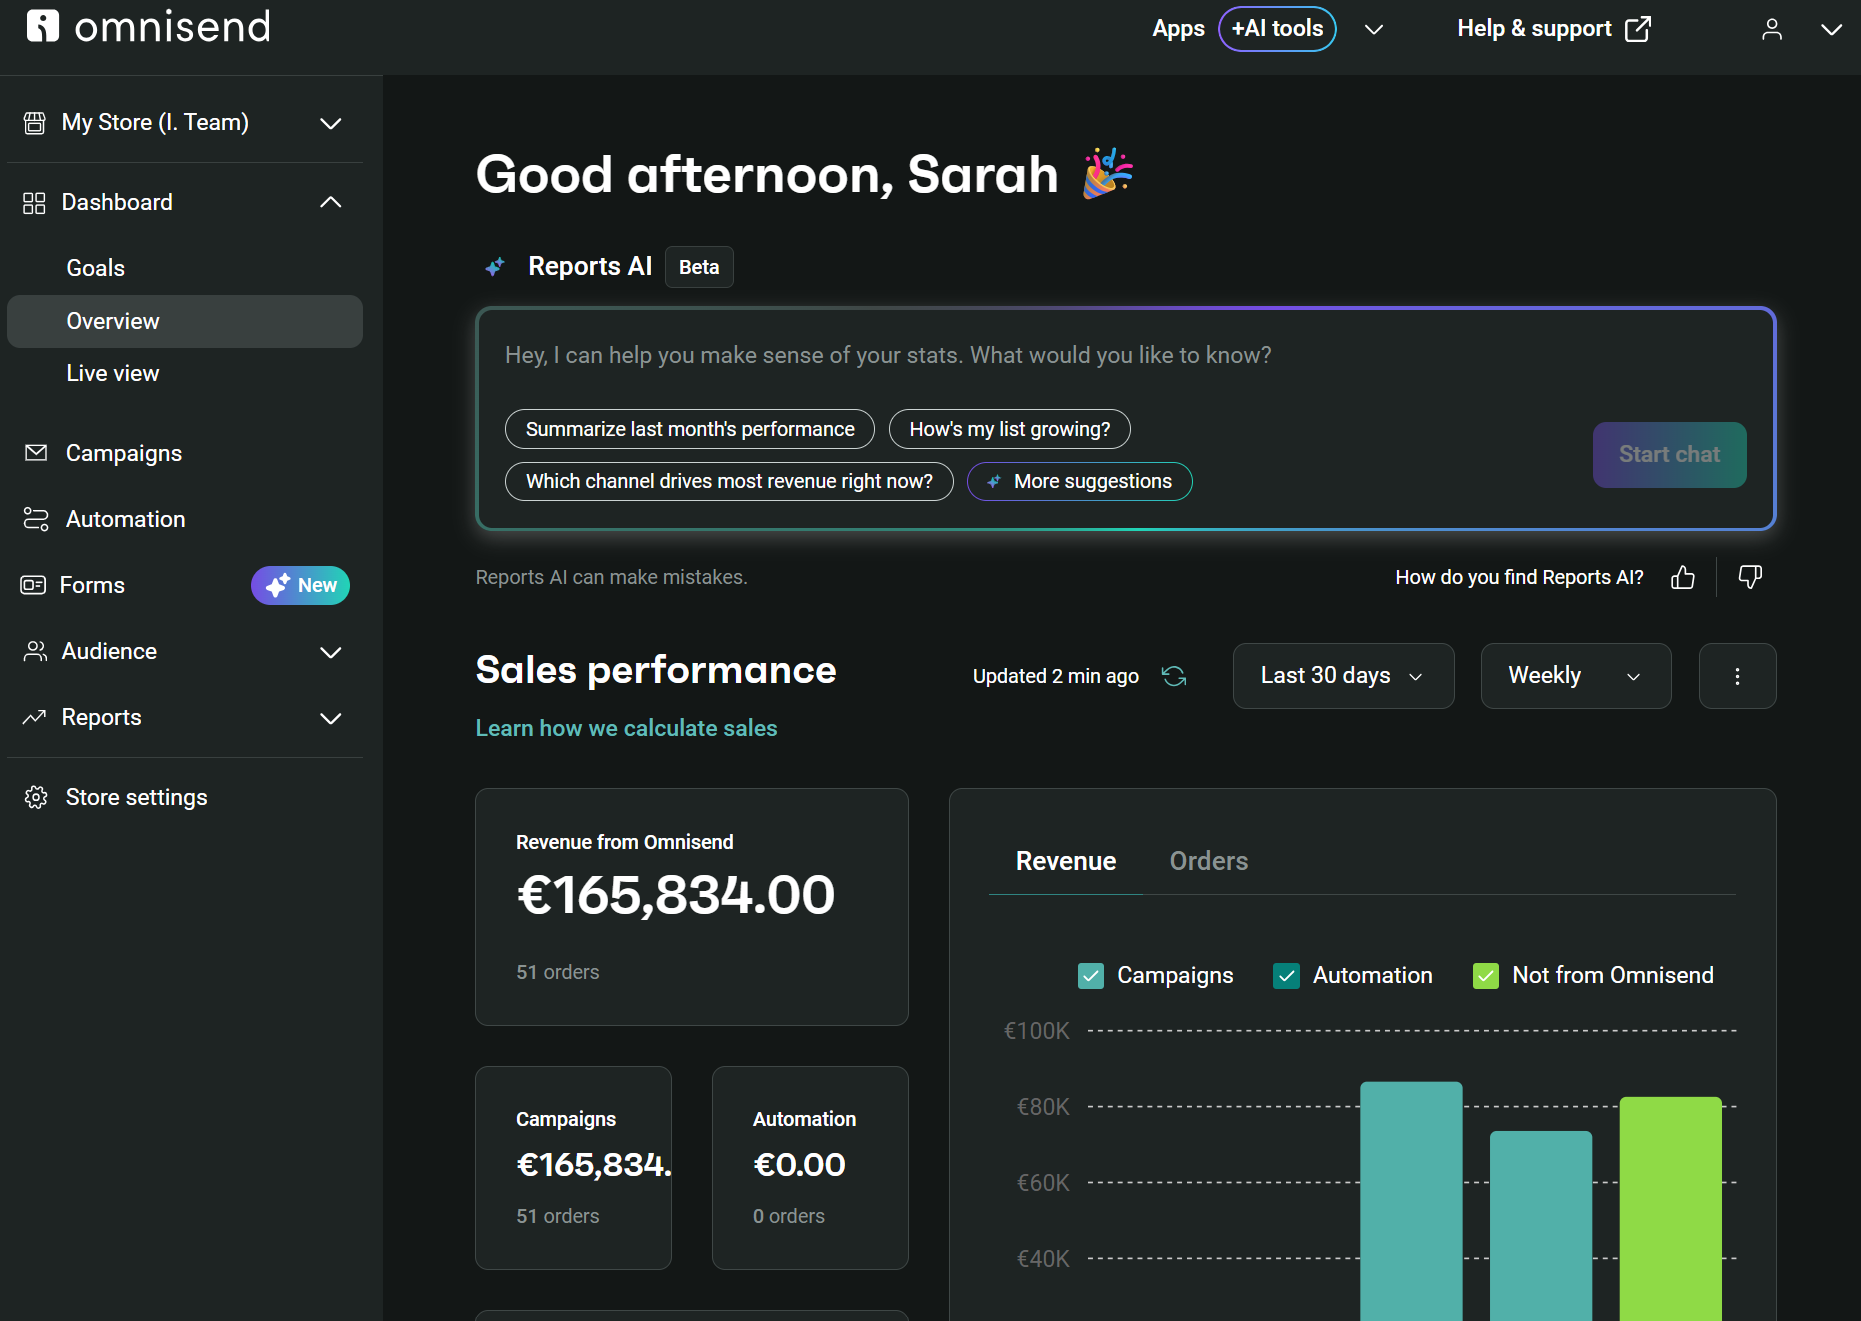1861x1321 pixels.
Task: Click the +AI tools button
Action: [x=1277, y=29]
